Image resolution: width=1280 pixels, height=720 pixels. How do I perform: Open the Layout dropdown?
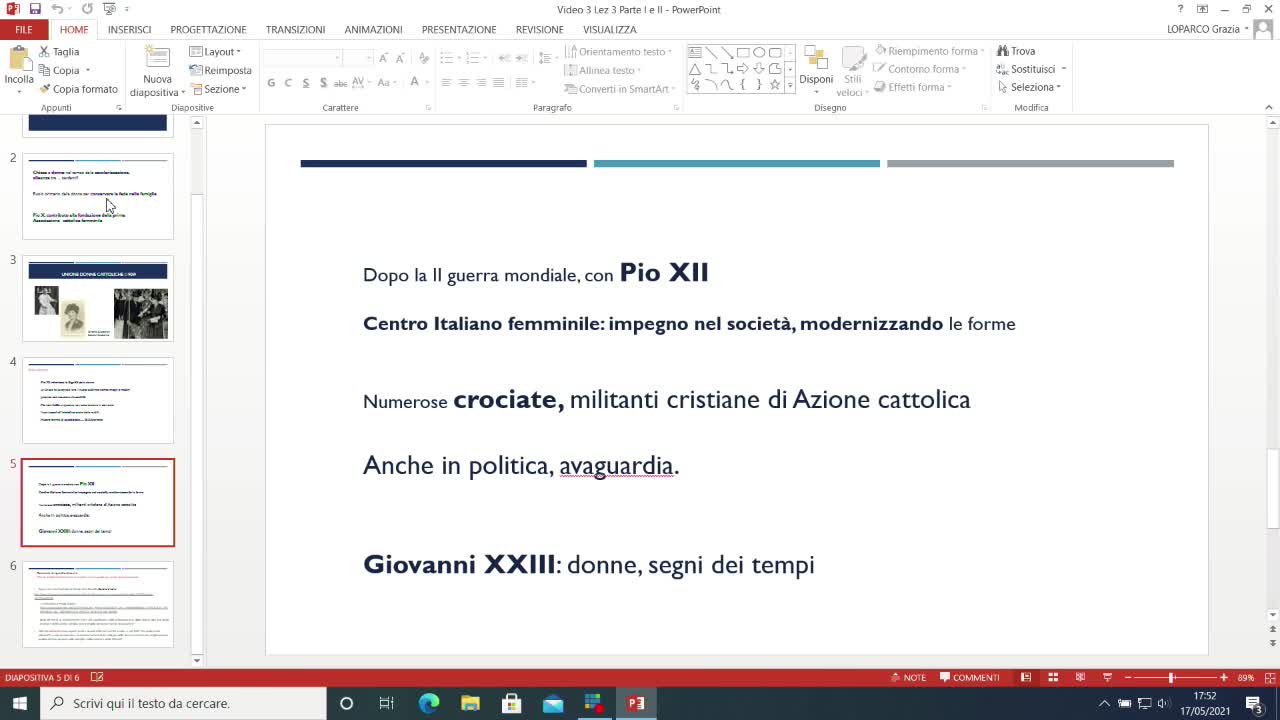(x=219, y=51)
